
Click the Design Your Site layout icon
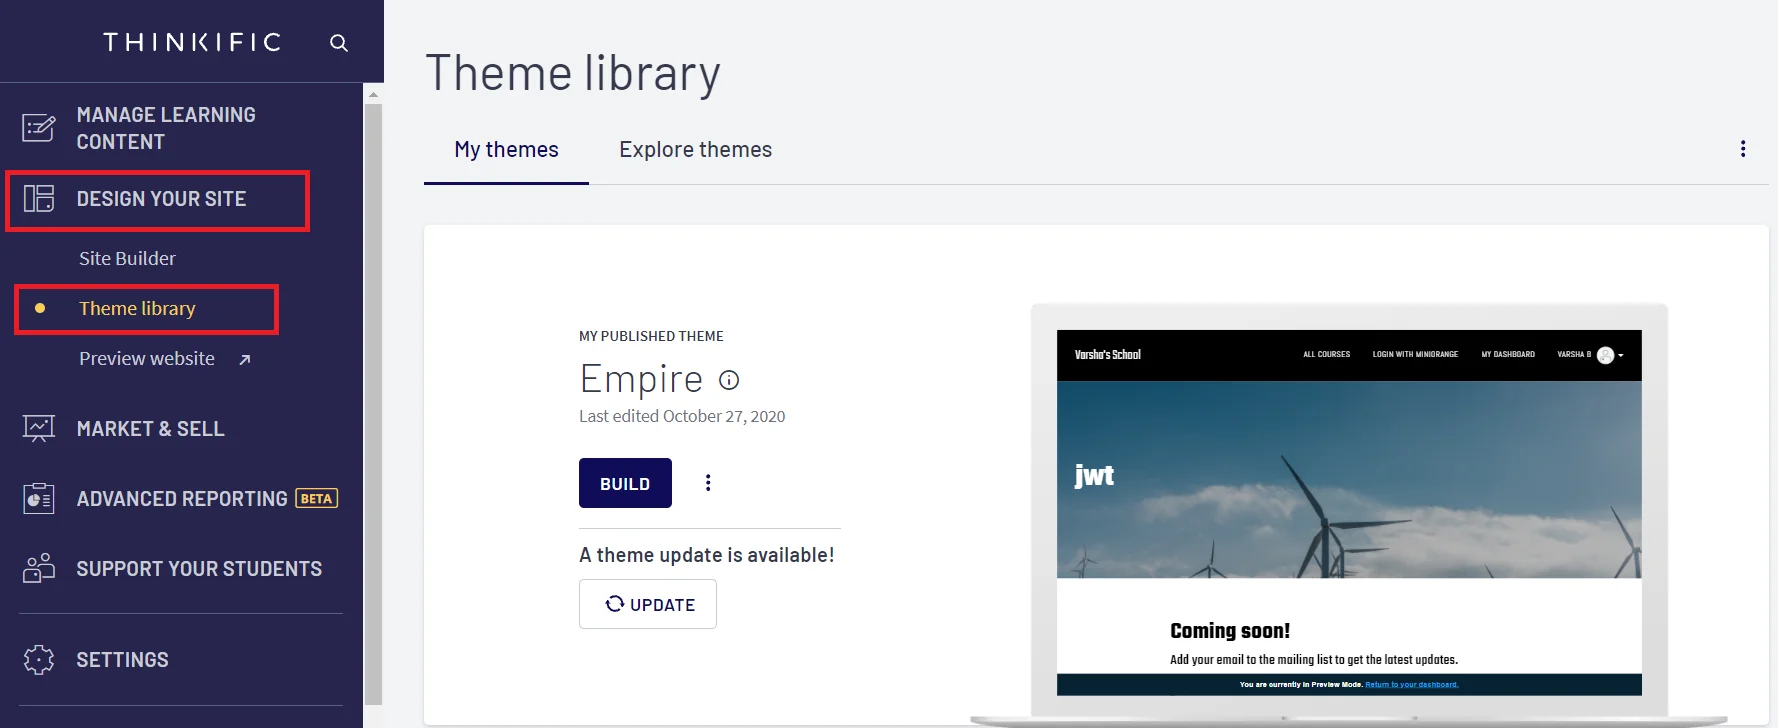pyautogui.click(x=39, y=199)
